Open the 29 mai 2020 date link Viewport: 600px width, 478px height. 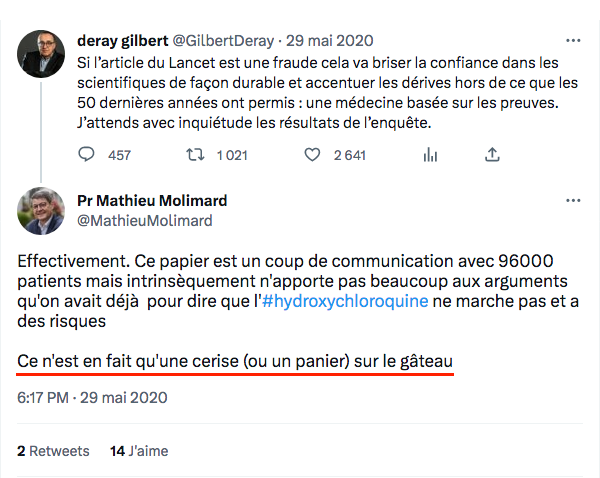pos(330,41)
